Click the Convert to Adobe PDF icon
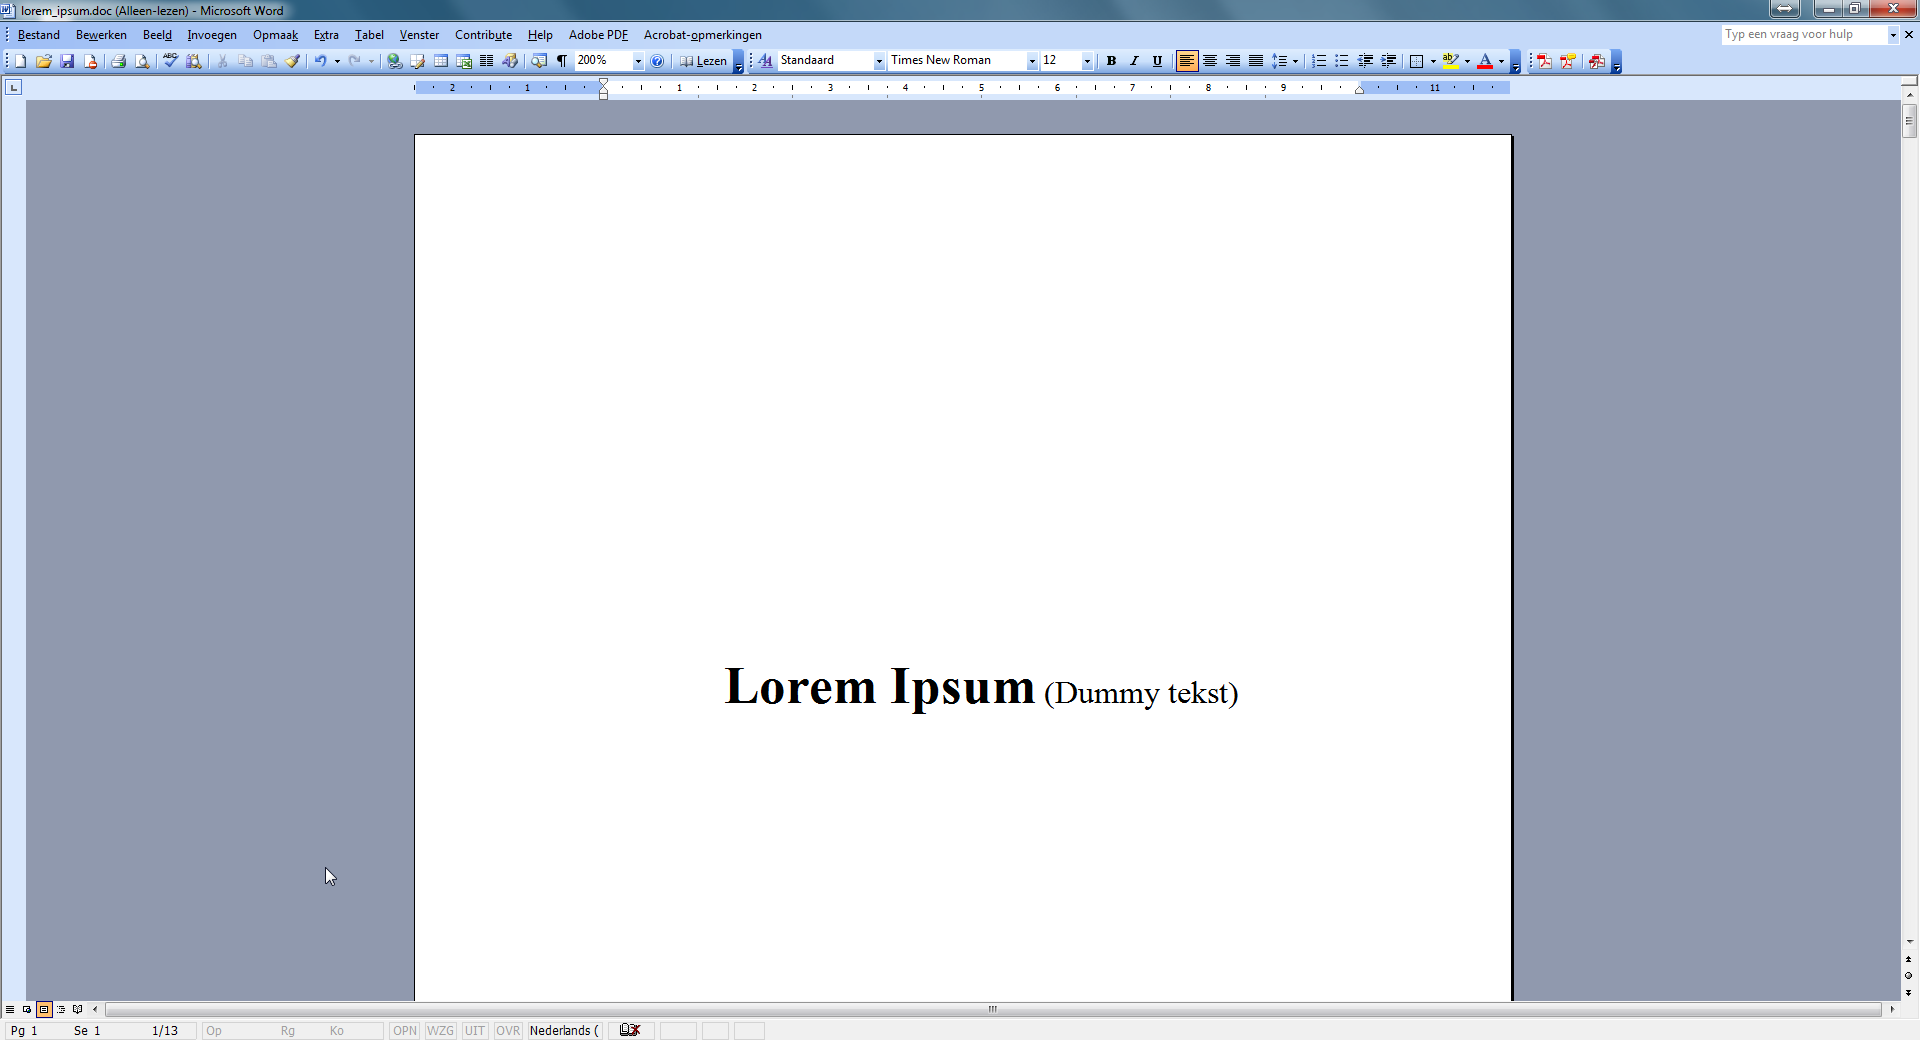 click(x=1544, y=61)
